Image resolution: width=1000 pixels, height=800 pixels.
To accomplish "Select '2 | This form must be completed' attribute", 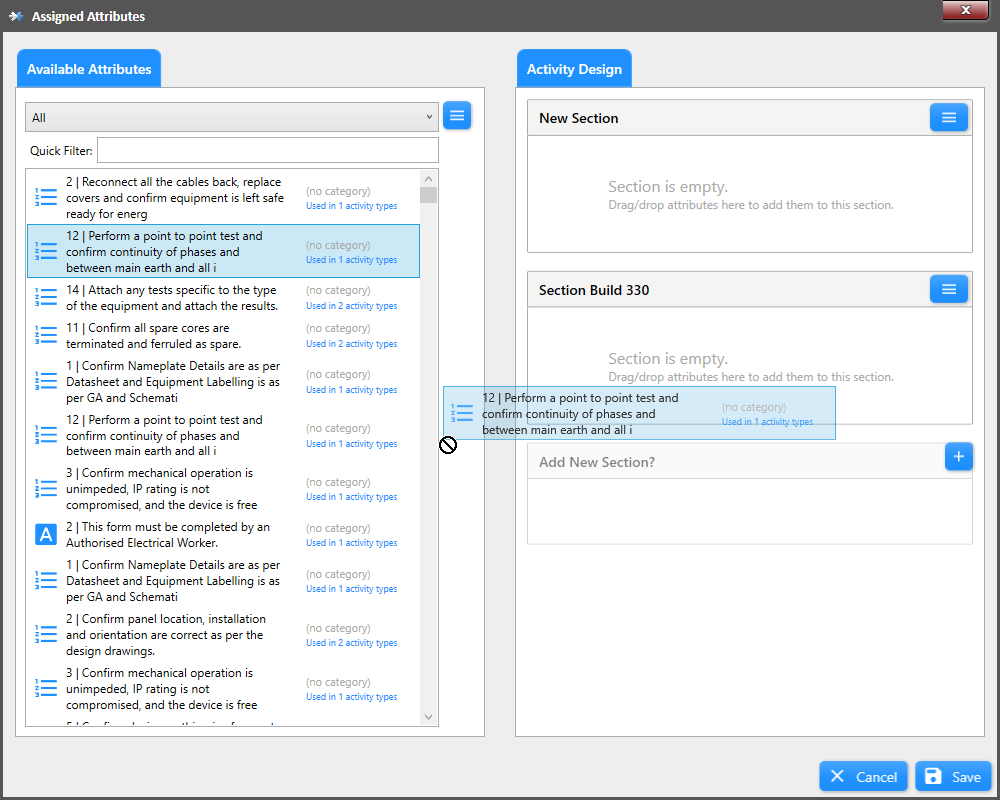I will click(x=223, y=535).
